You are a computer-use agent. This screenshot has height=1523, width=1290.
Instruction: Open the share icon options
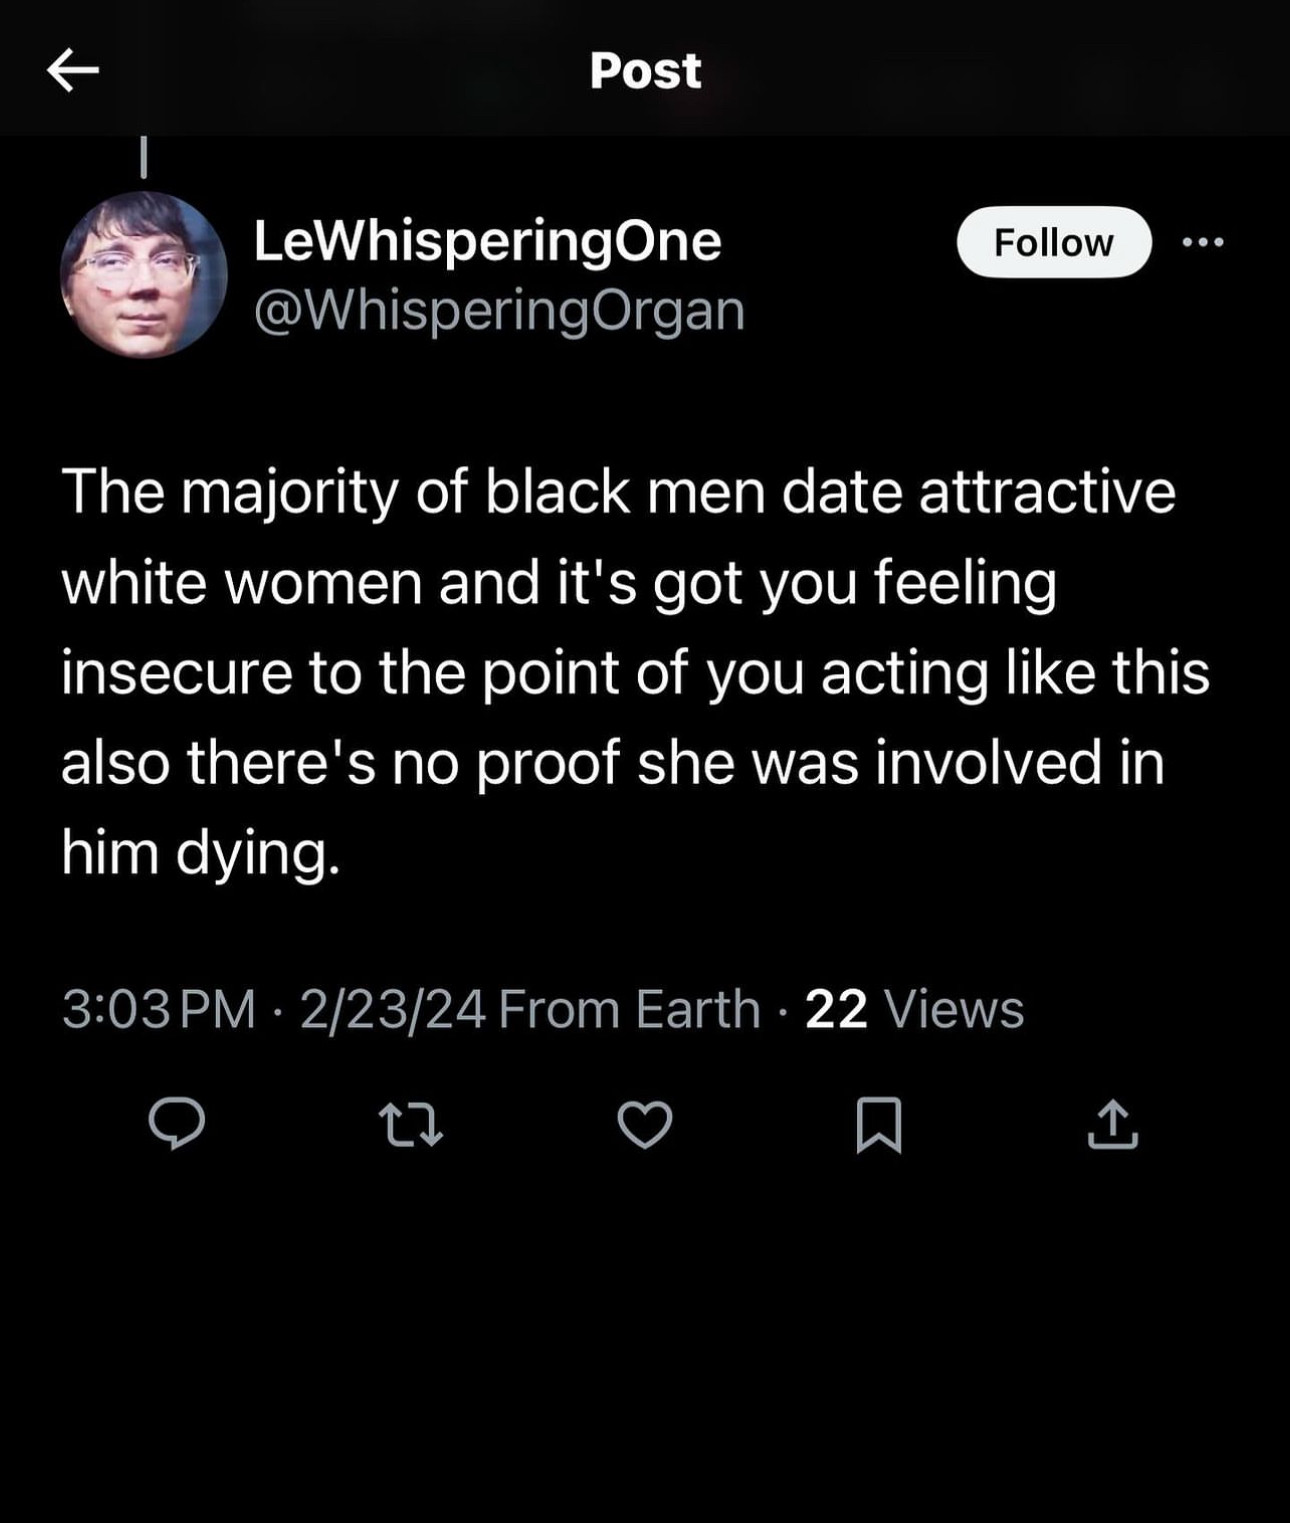pos(1112,1124)
